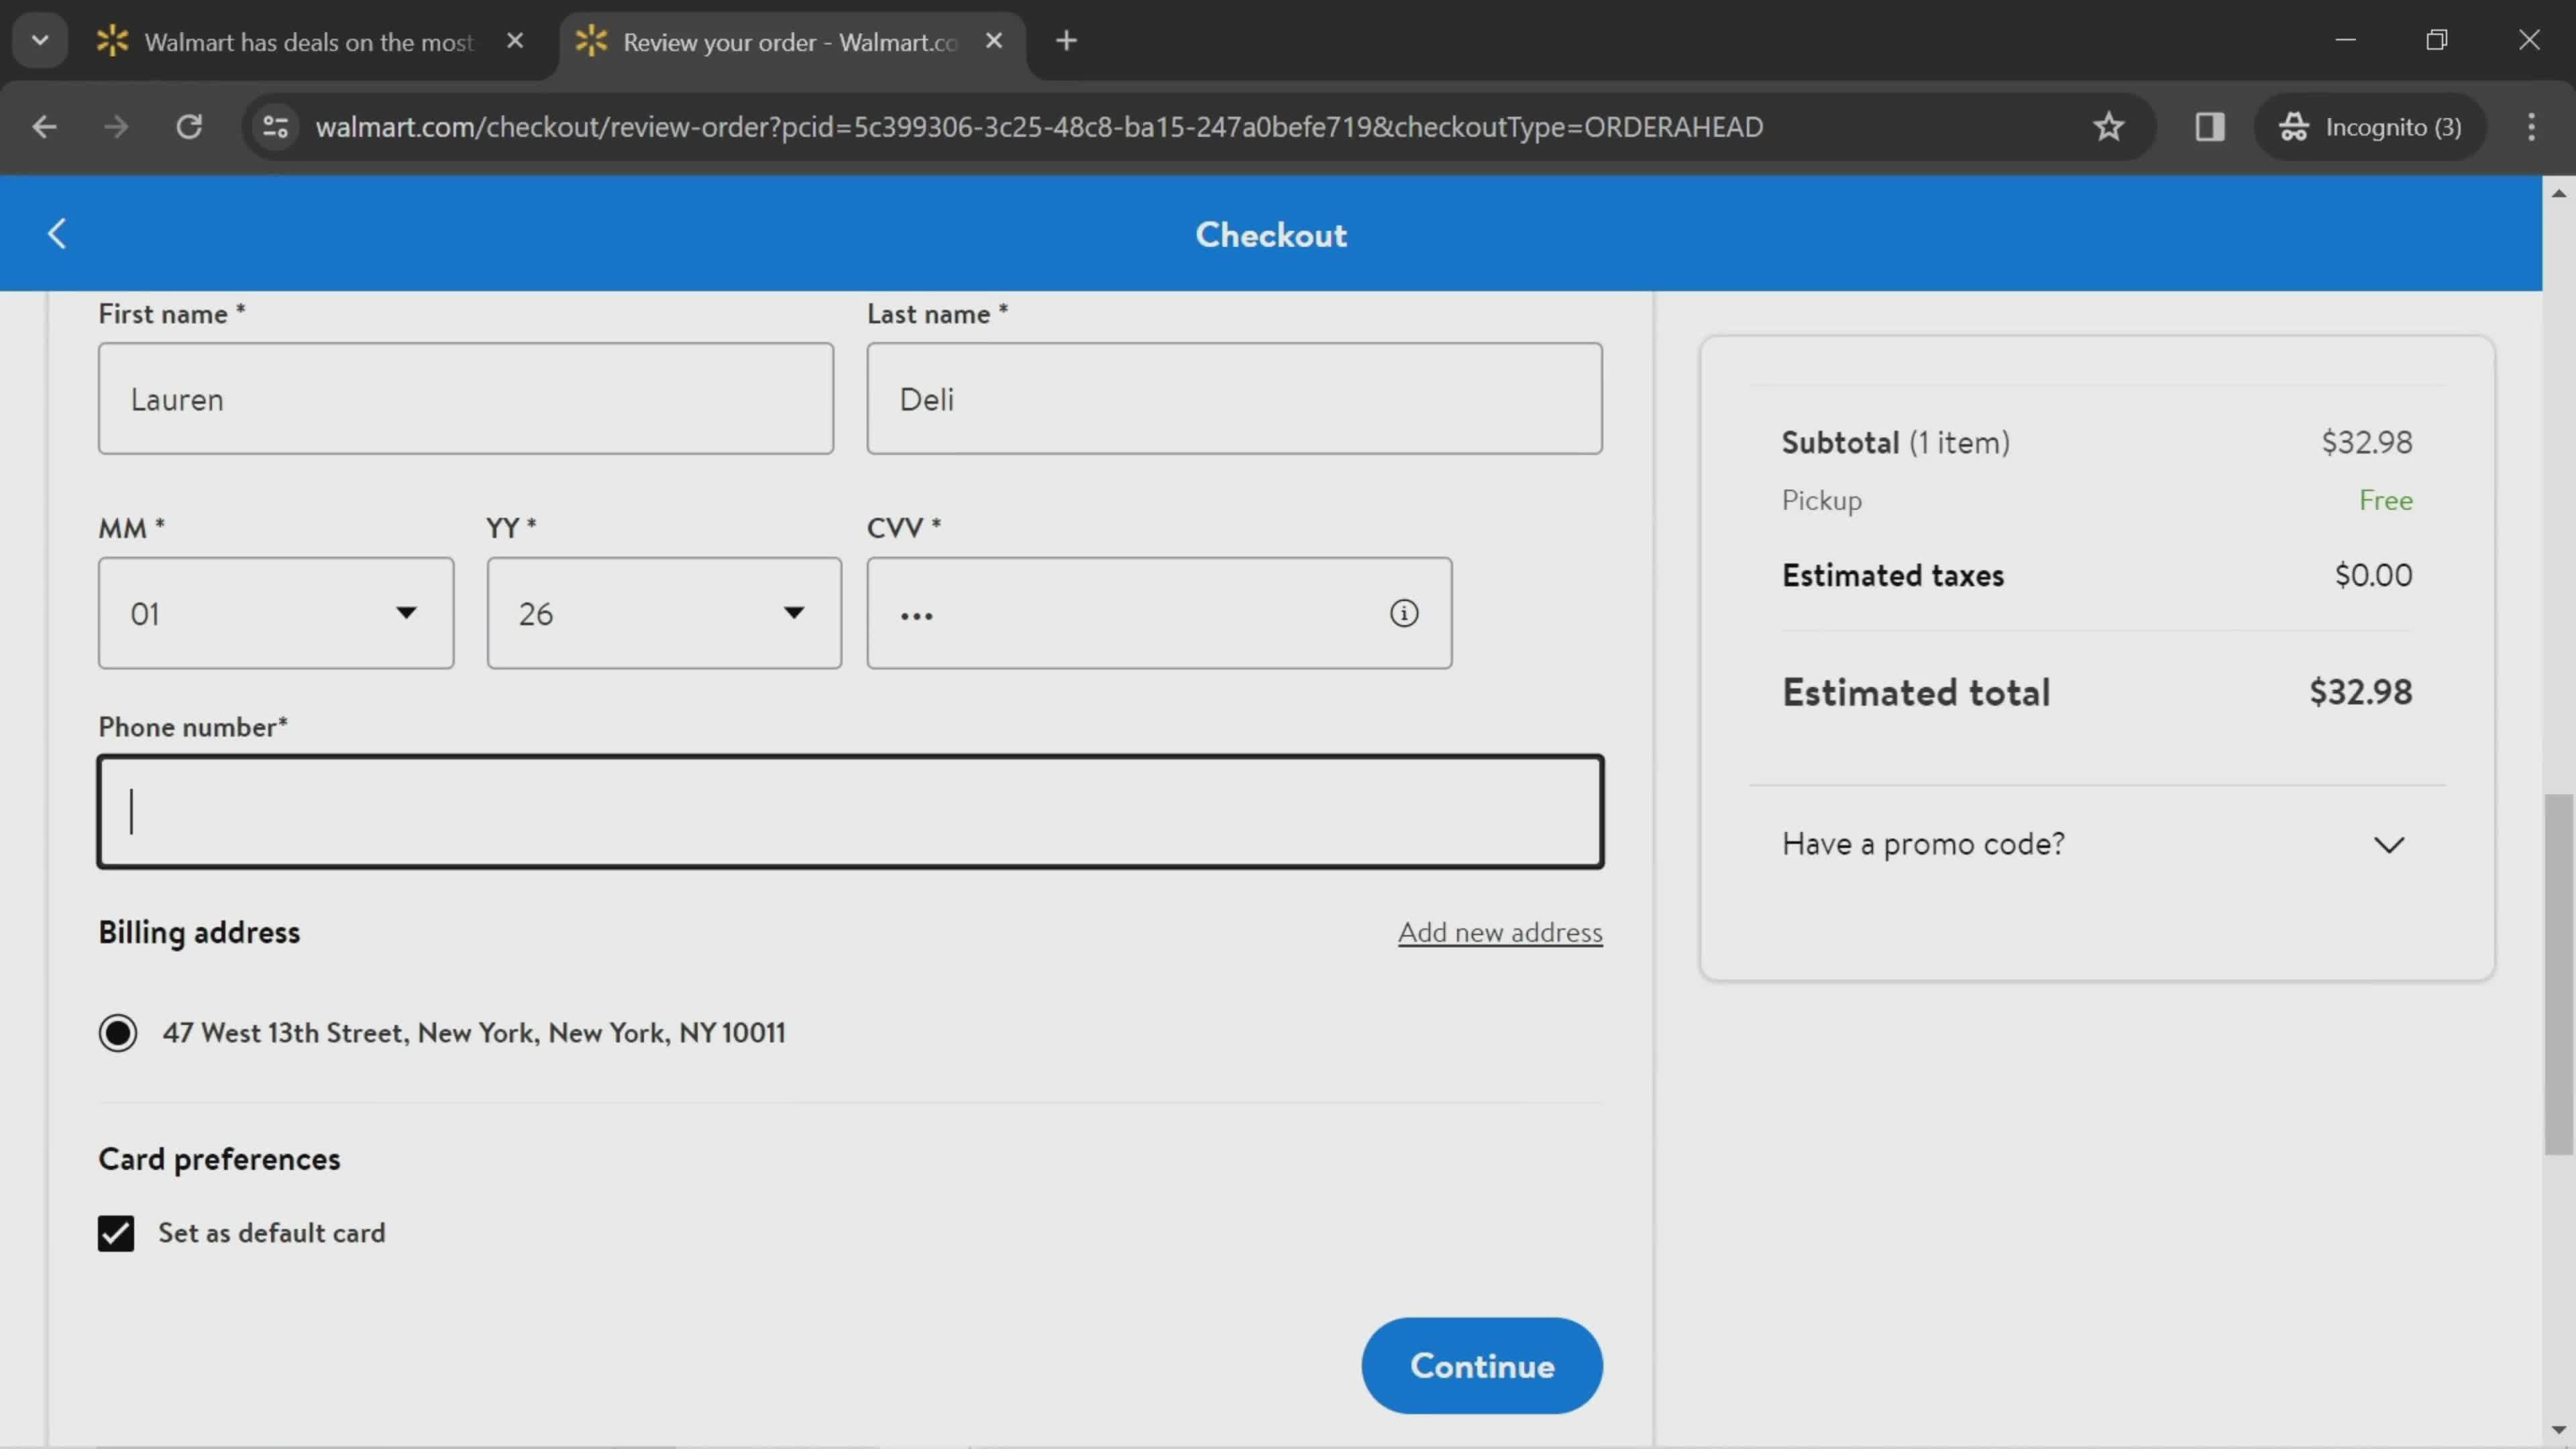
Task: Click the 'Checkout' header title
Action: 1271,235
